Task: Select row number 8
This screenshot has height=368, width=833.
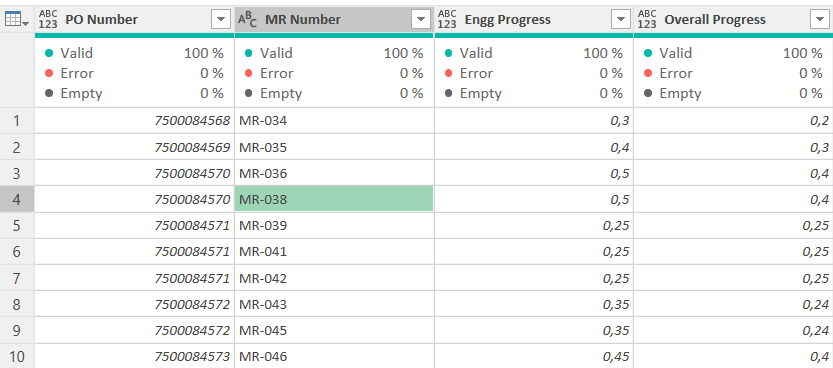Action: click(x=17, y=304)
